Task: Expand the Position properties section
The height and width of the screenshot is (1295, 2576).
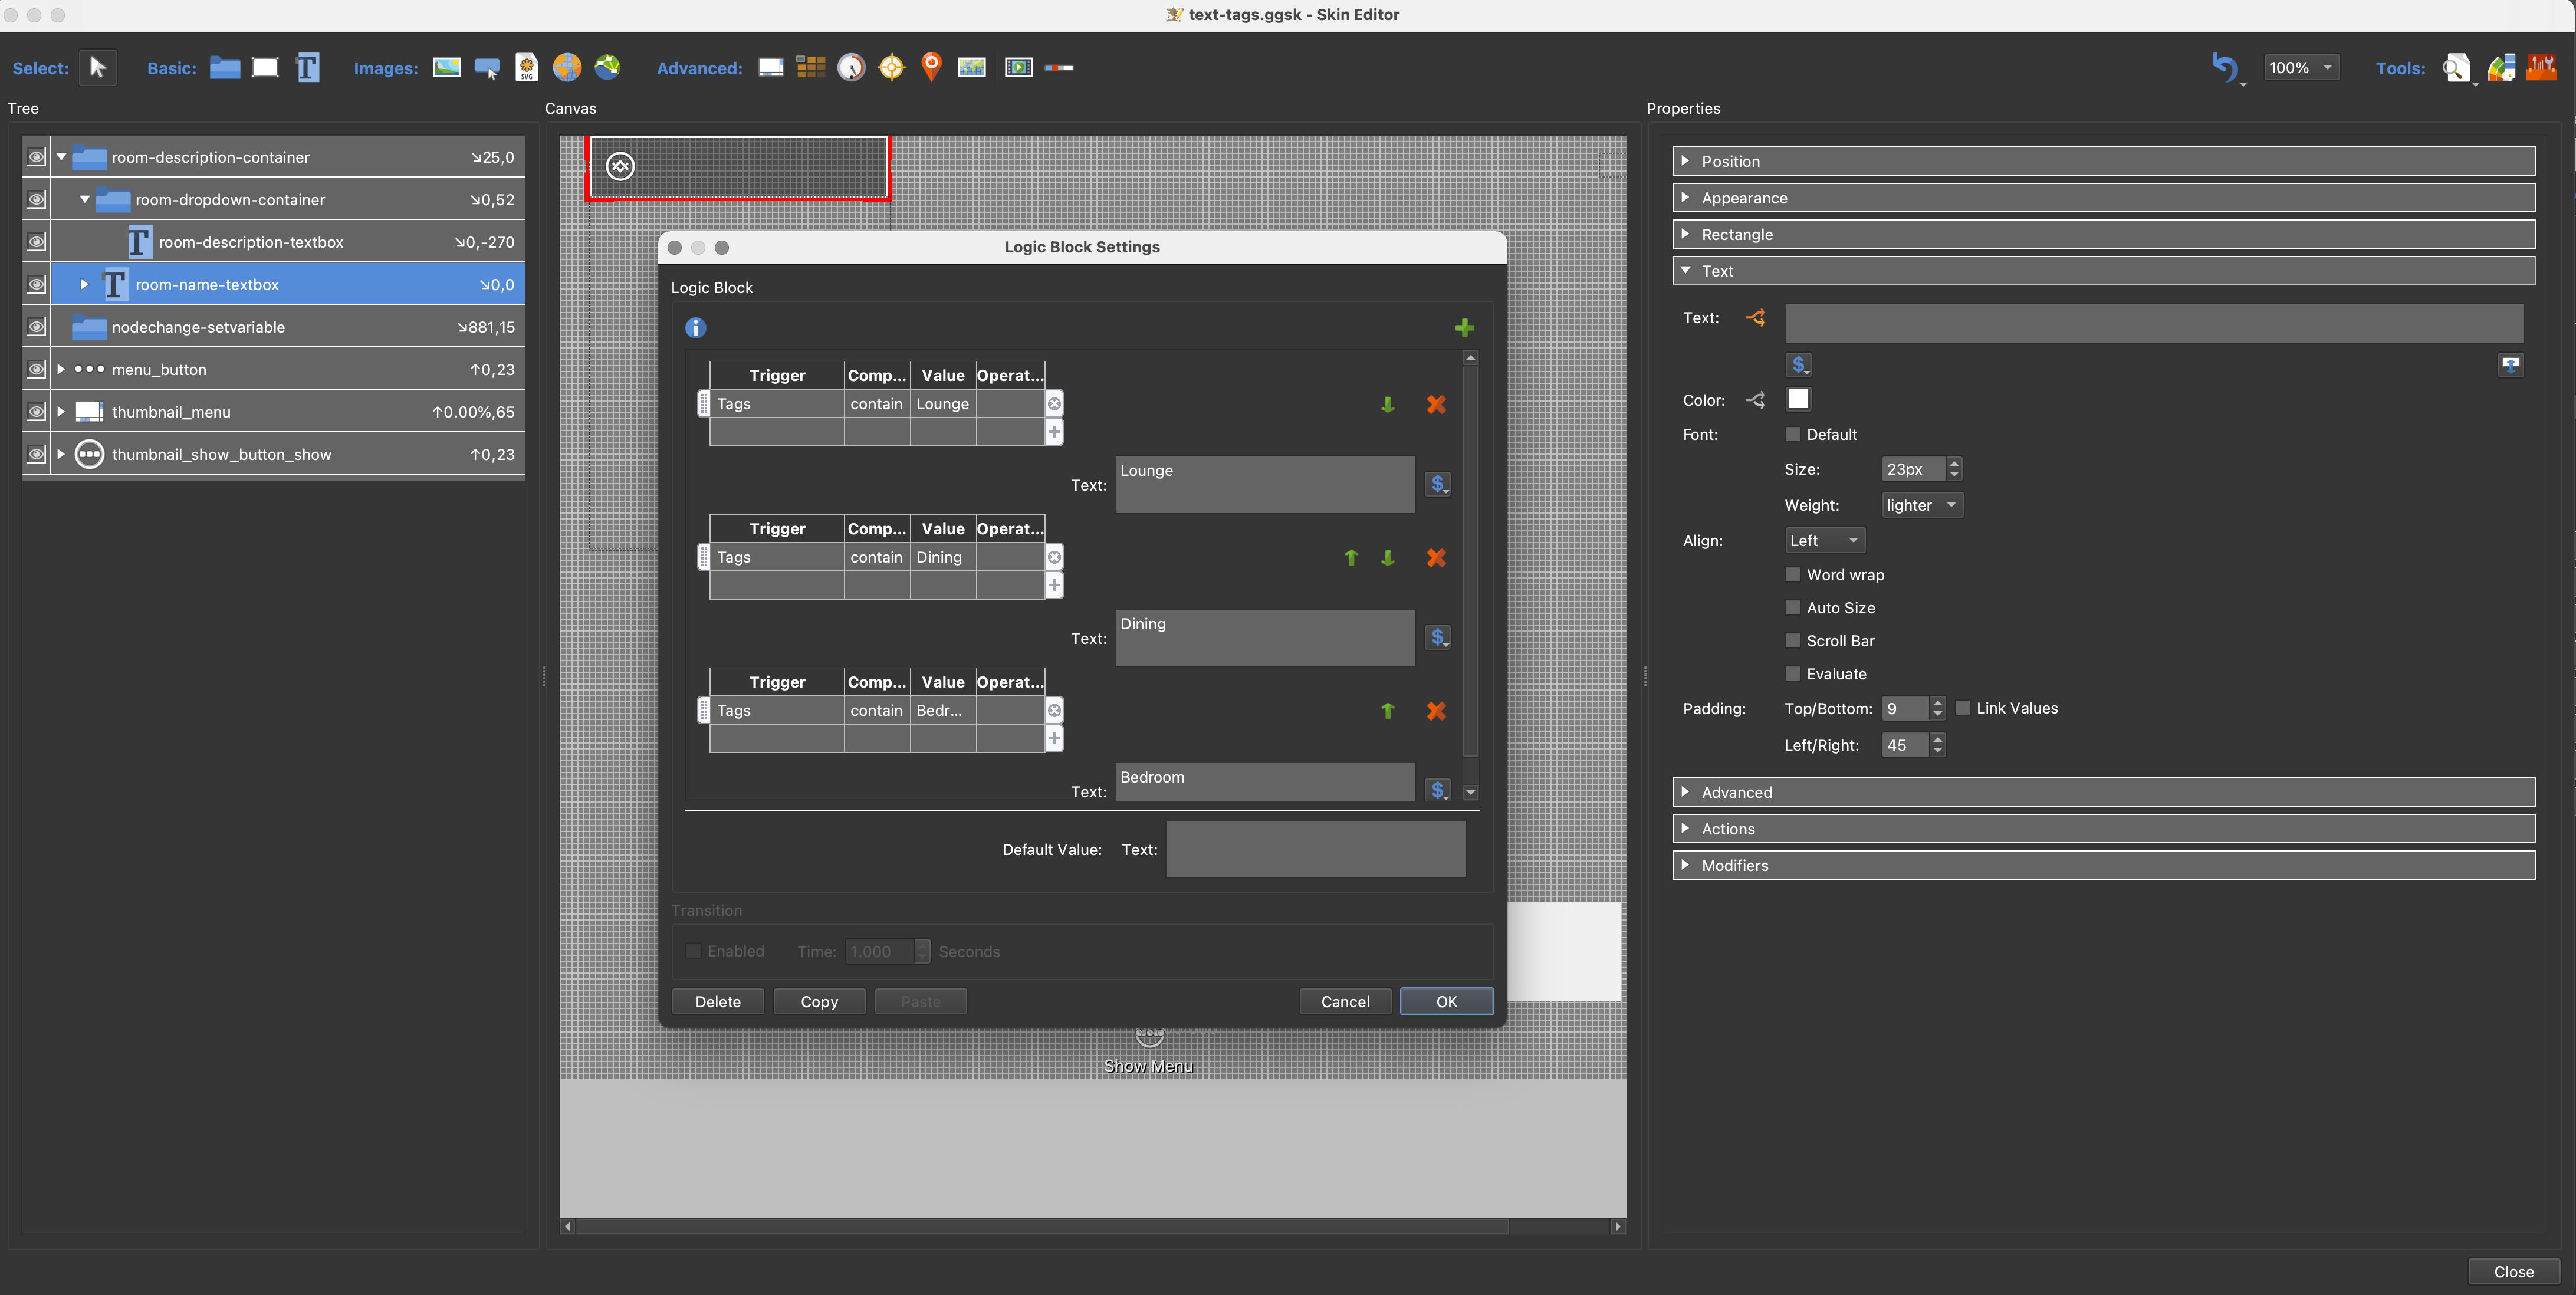Action: [x=2103, y=160]
